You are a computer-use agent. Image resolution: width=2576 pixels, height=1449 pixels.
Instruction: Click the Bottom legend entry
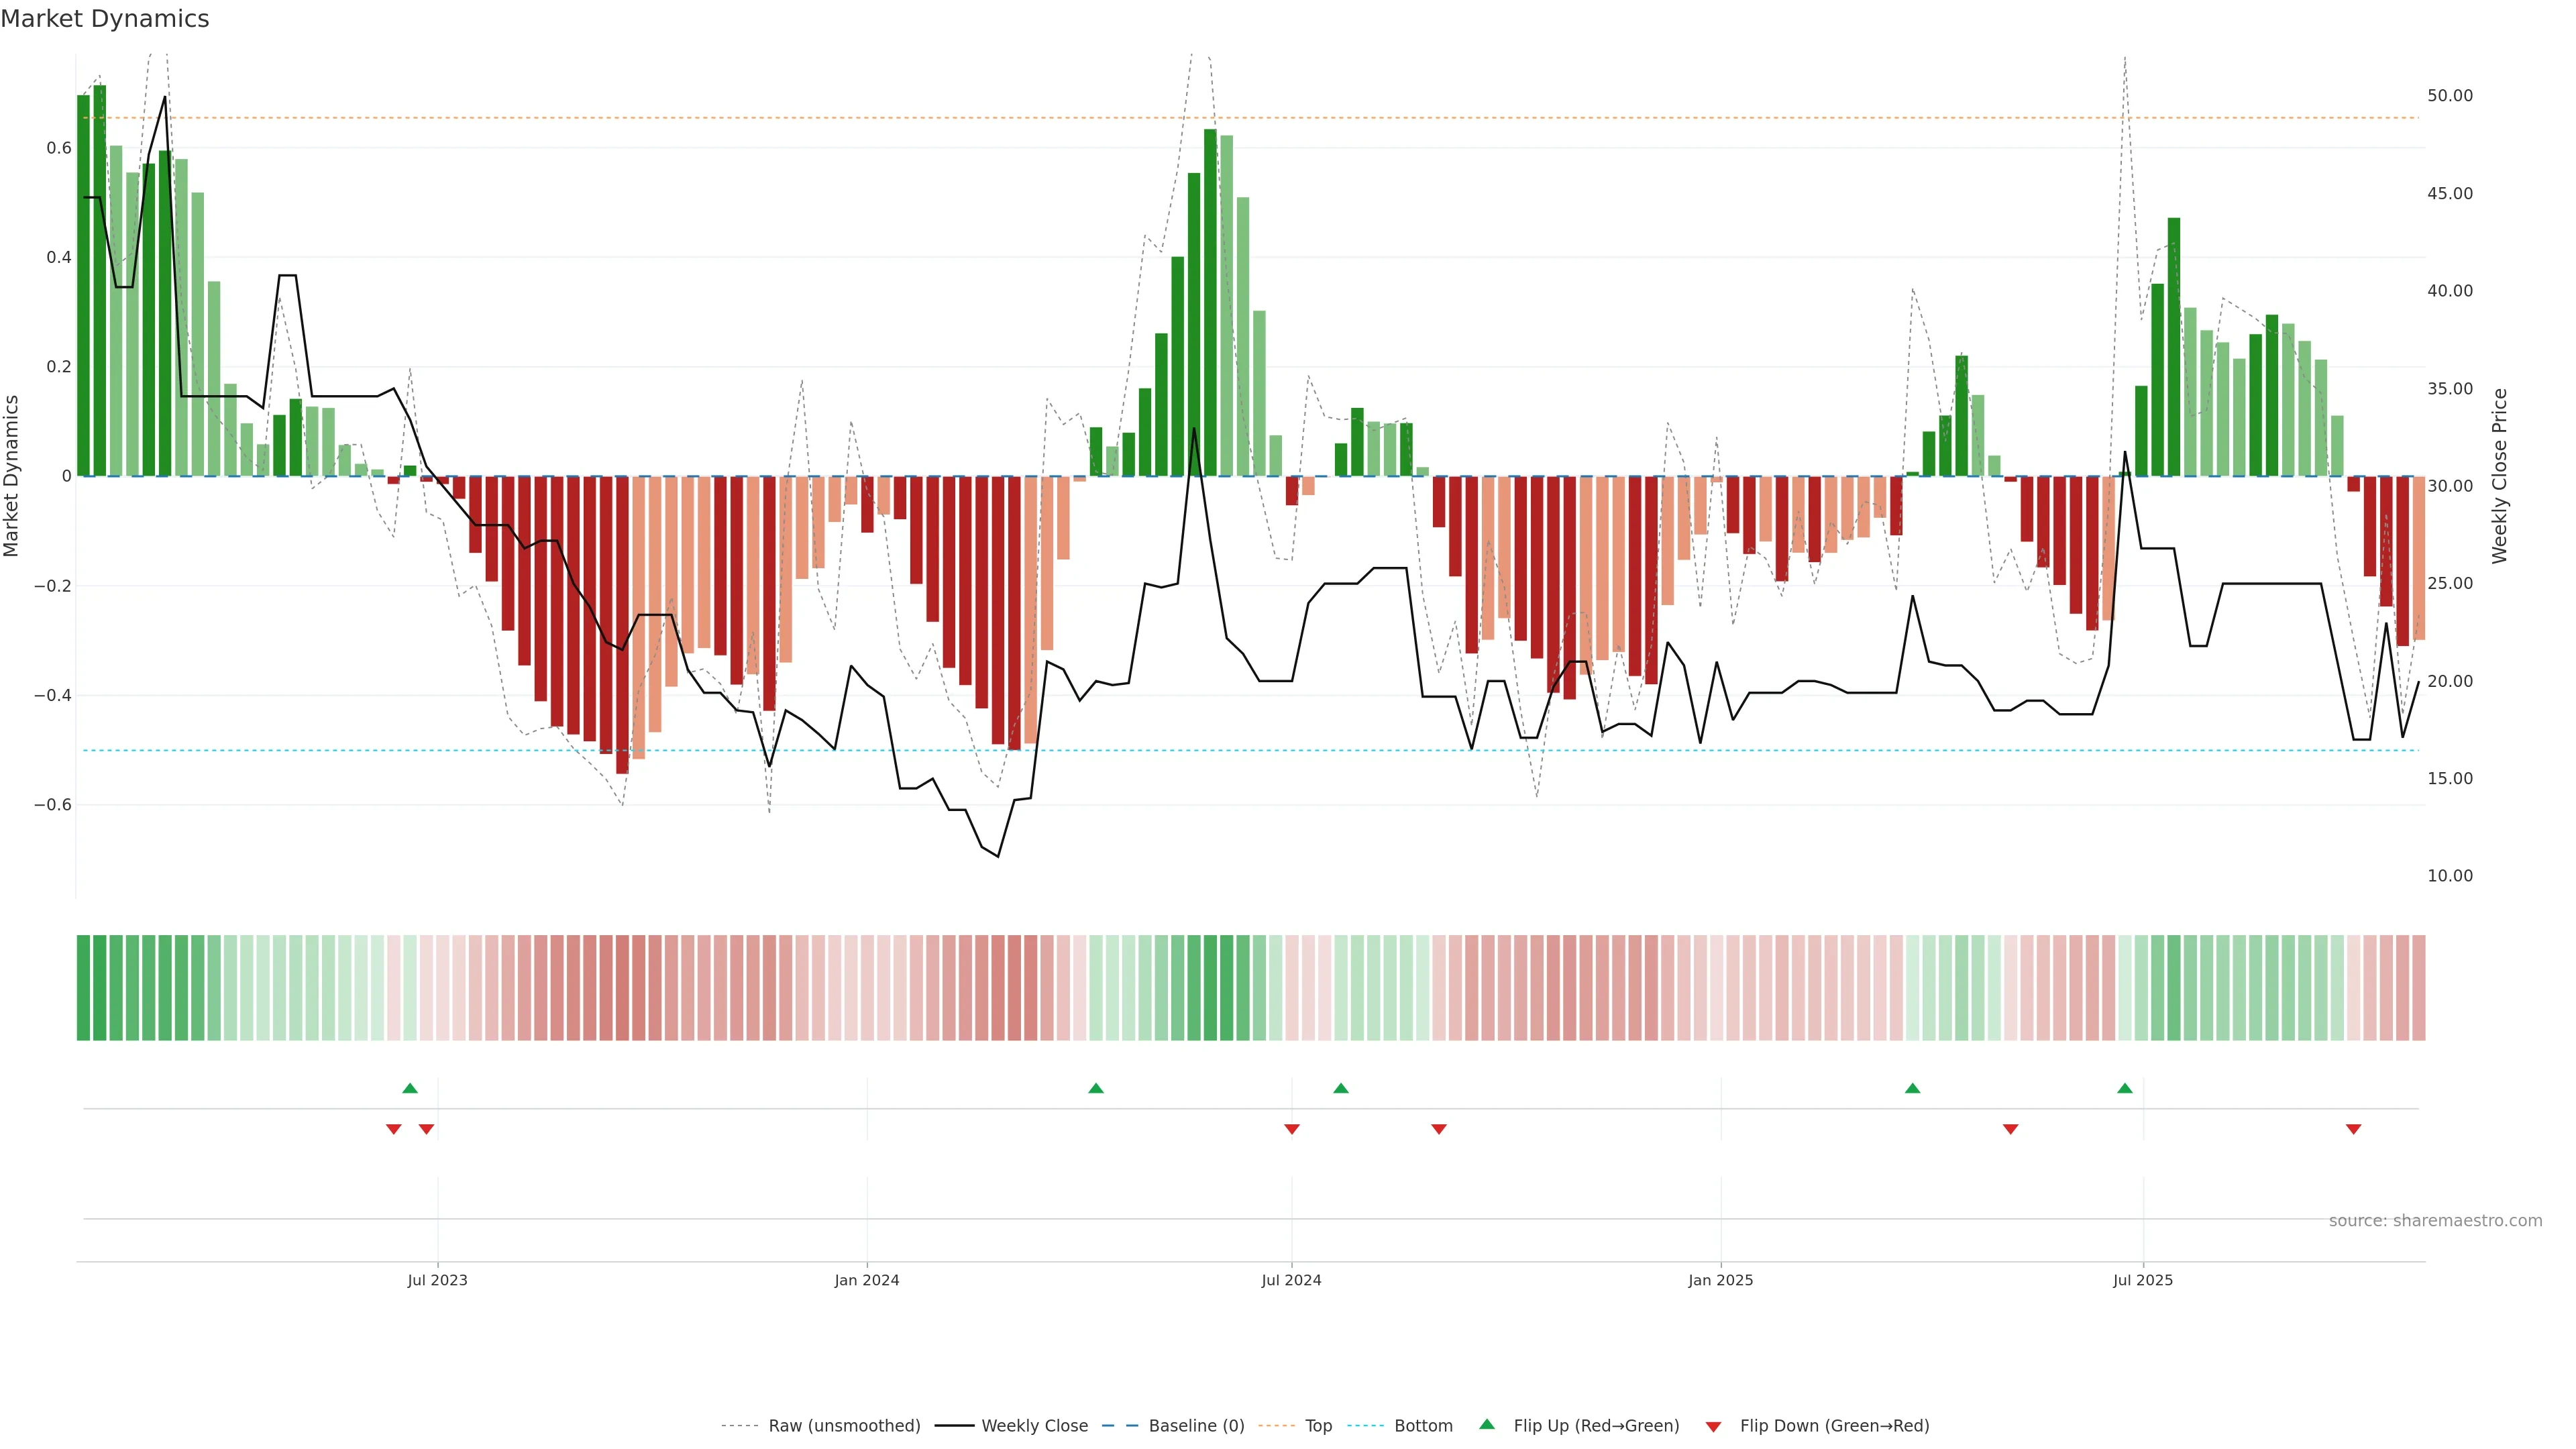coord(1423,1425)
